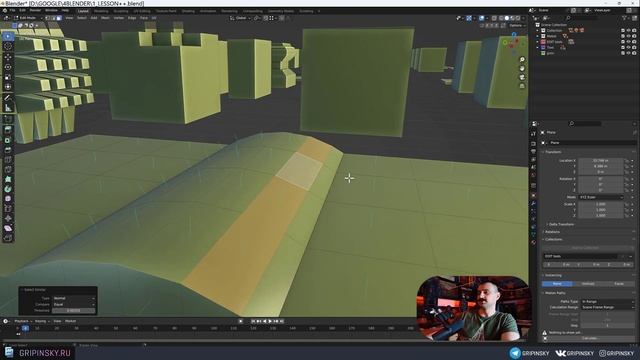
Task: Expand the Delta Transform panel
Action: coord(561,224)
